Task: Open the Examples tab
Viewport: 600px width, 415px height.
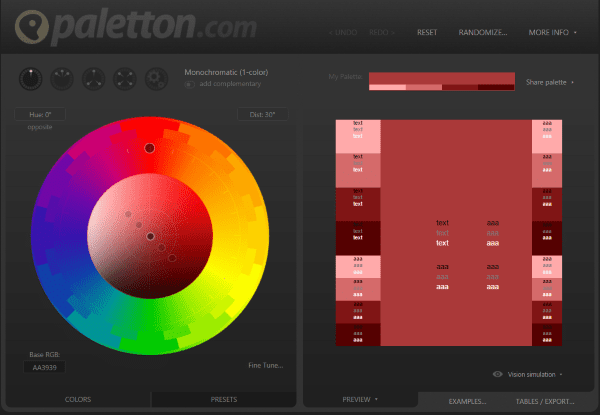Action: click(x=467, y=401)
